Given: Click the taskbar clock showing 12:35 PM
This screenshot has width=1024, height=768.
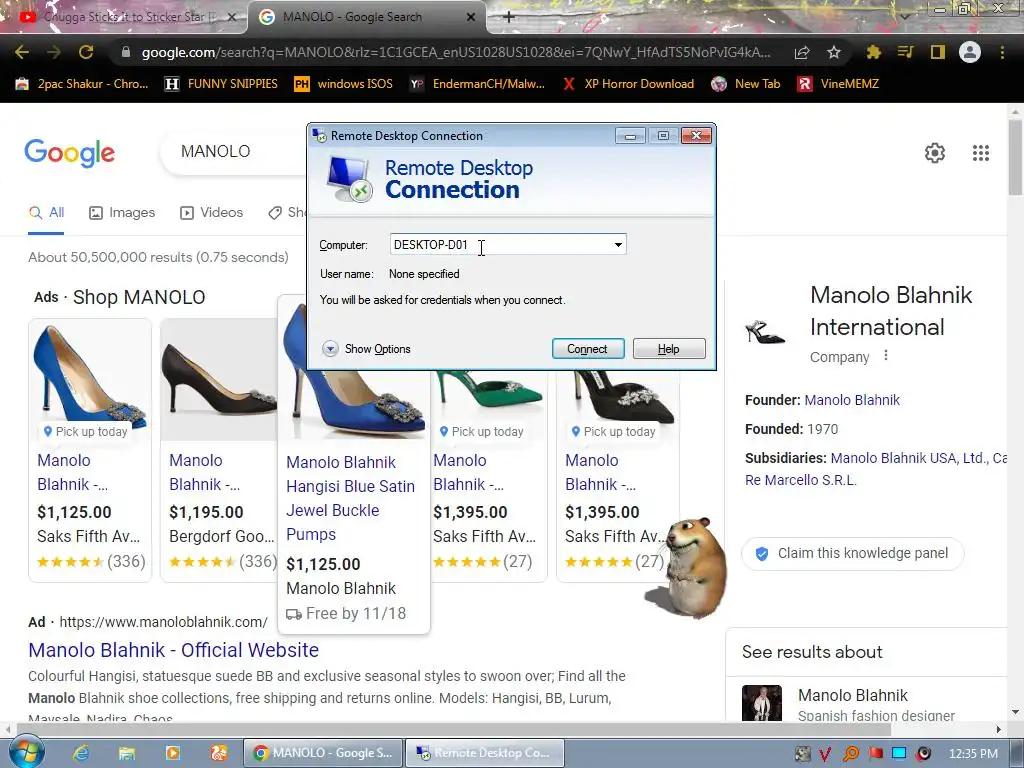Looking at the screenshot, I should pyautogui.click(x=973, y=754).
